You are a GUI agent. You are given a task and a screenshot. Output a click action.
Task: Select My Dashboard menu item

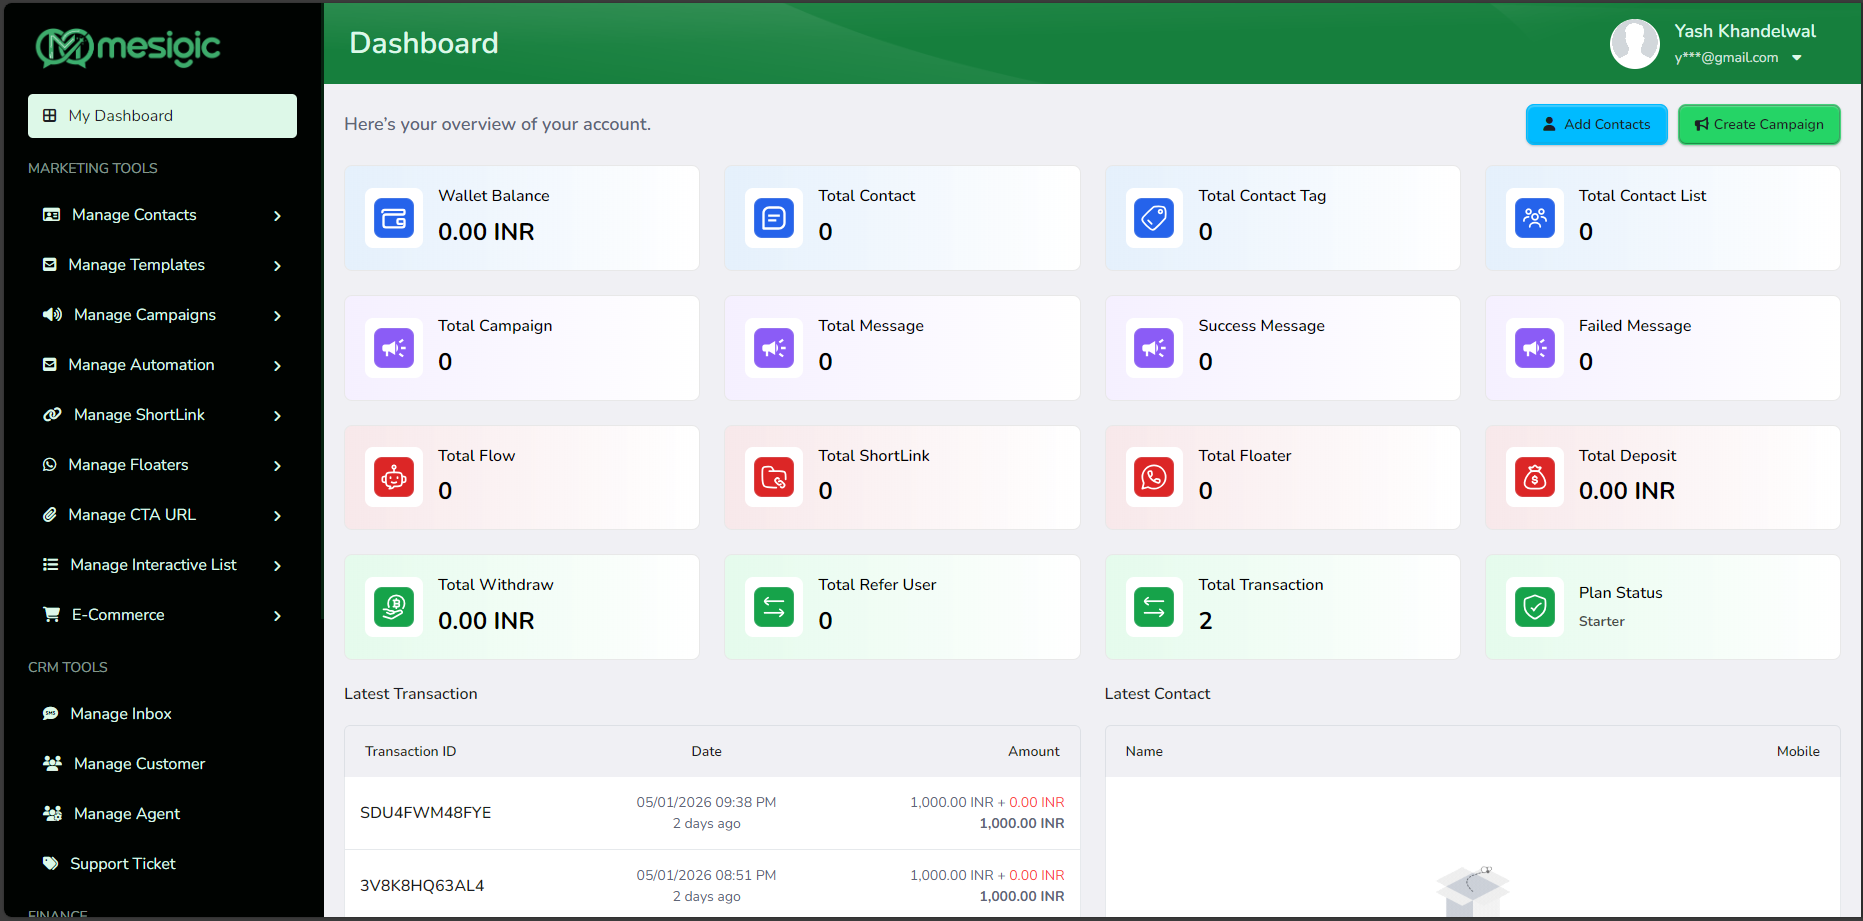[162, 116]
